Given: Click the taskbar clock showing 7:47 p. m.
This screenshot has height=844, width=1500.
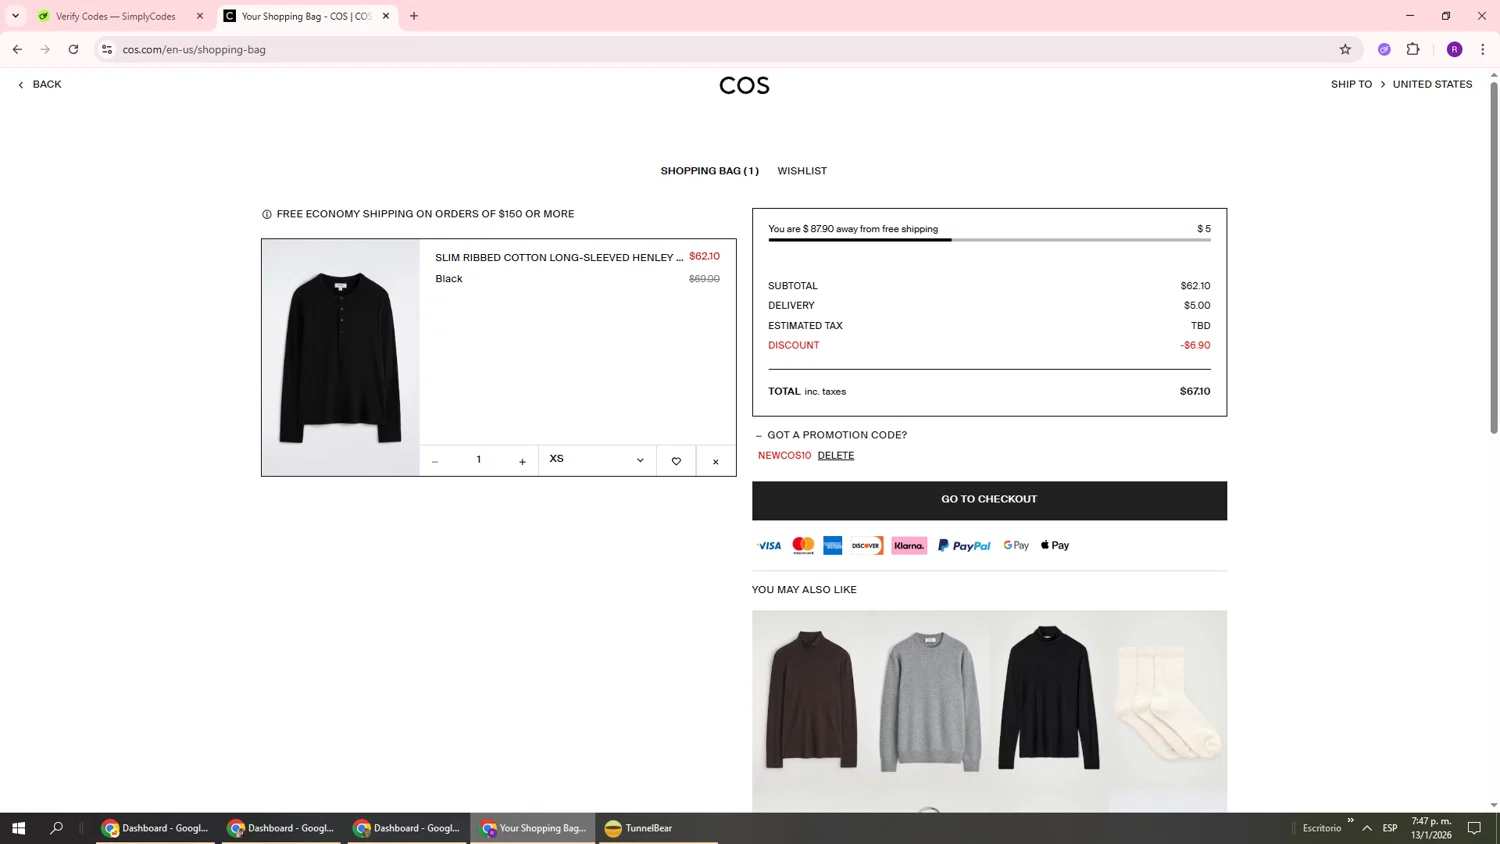Looking at the screenshot, I should 1431,828.
